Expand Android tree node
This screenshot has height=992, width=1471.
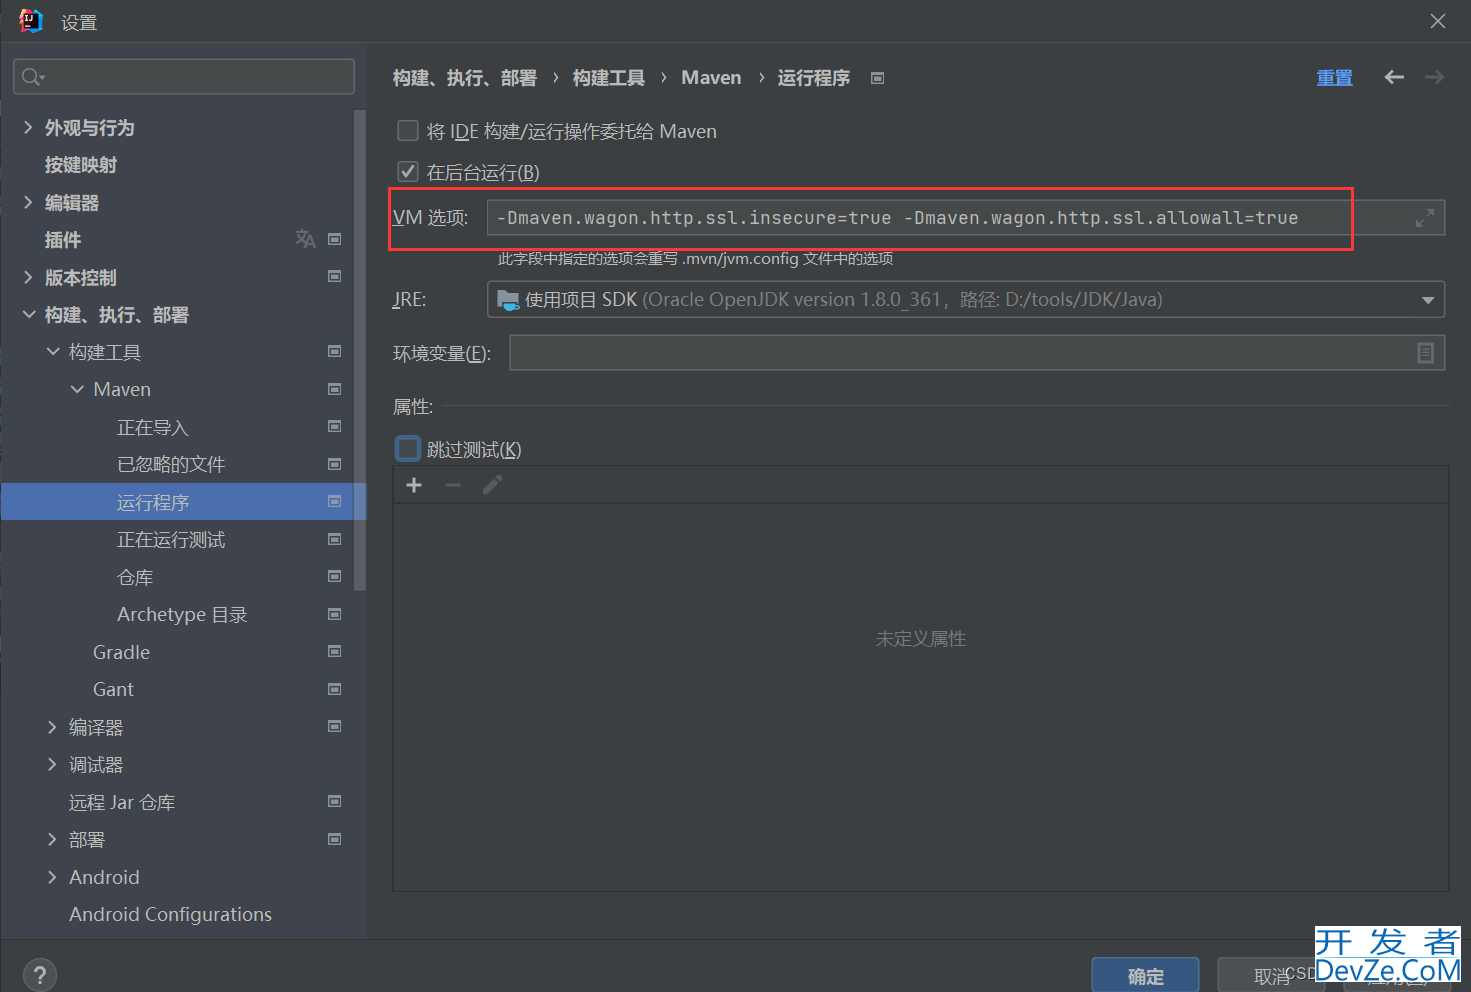(x=52, y=877)
